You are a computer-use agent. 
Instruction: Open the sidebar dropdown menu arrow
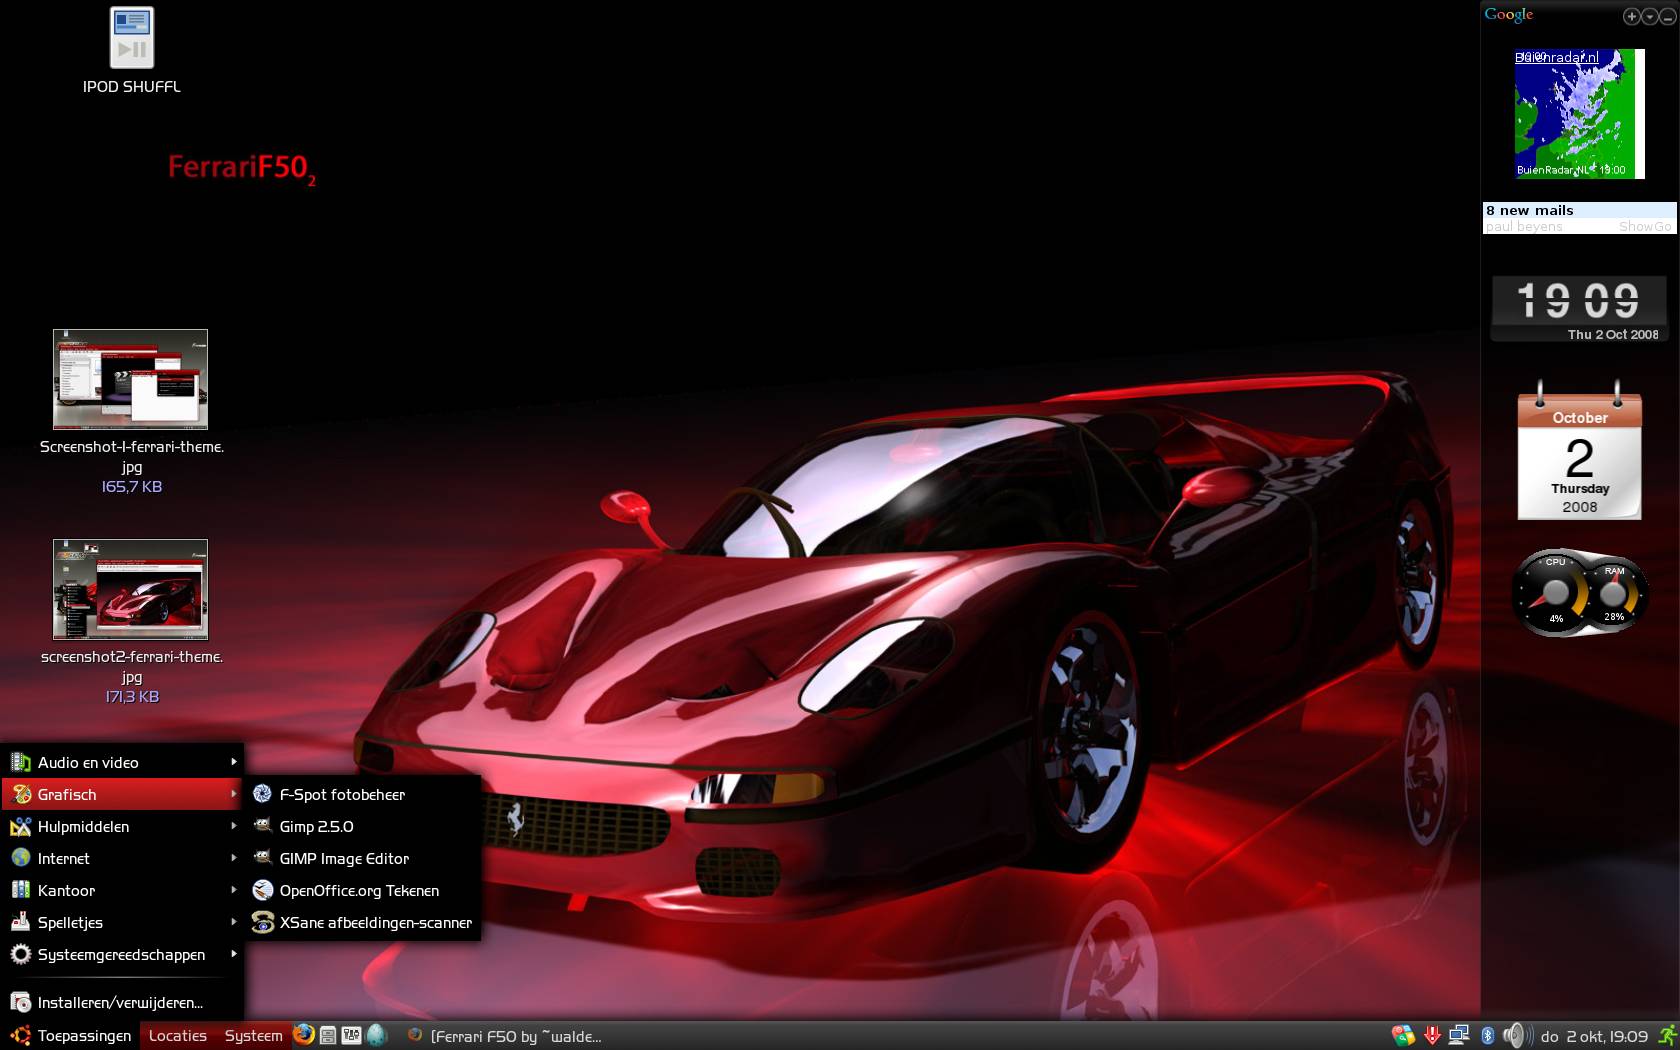point(1649,16)
